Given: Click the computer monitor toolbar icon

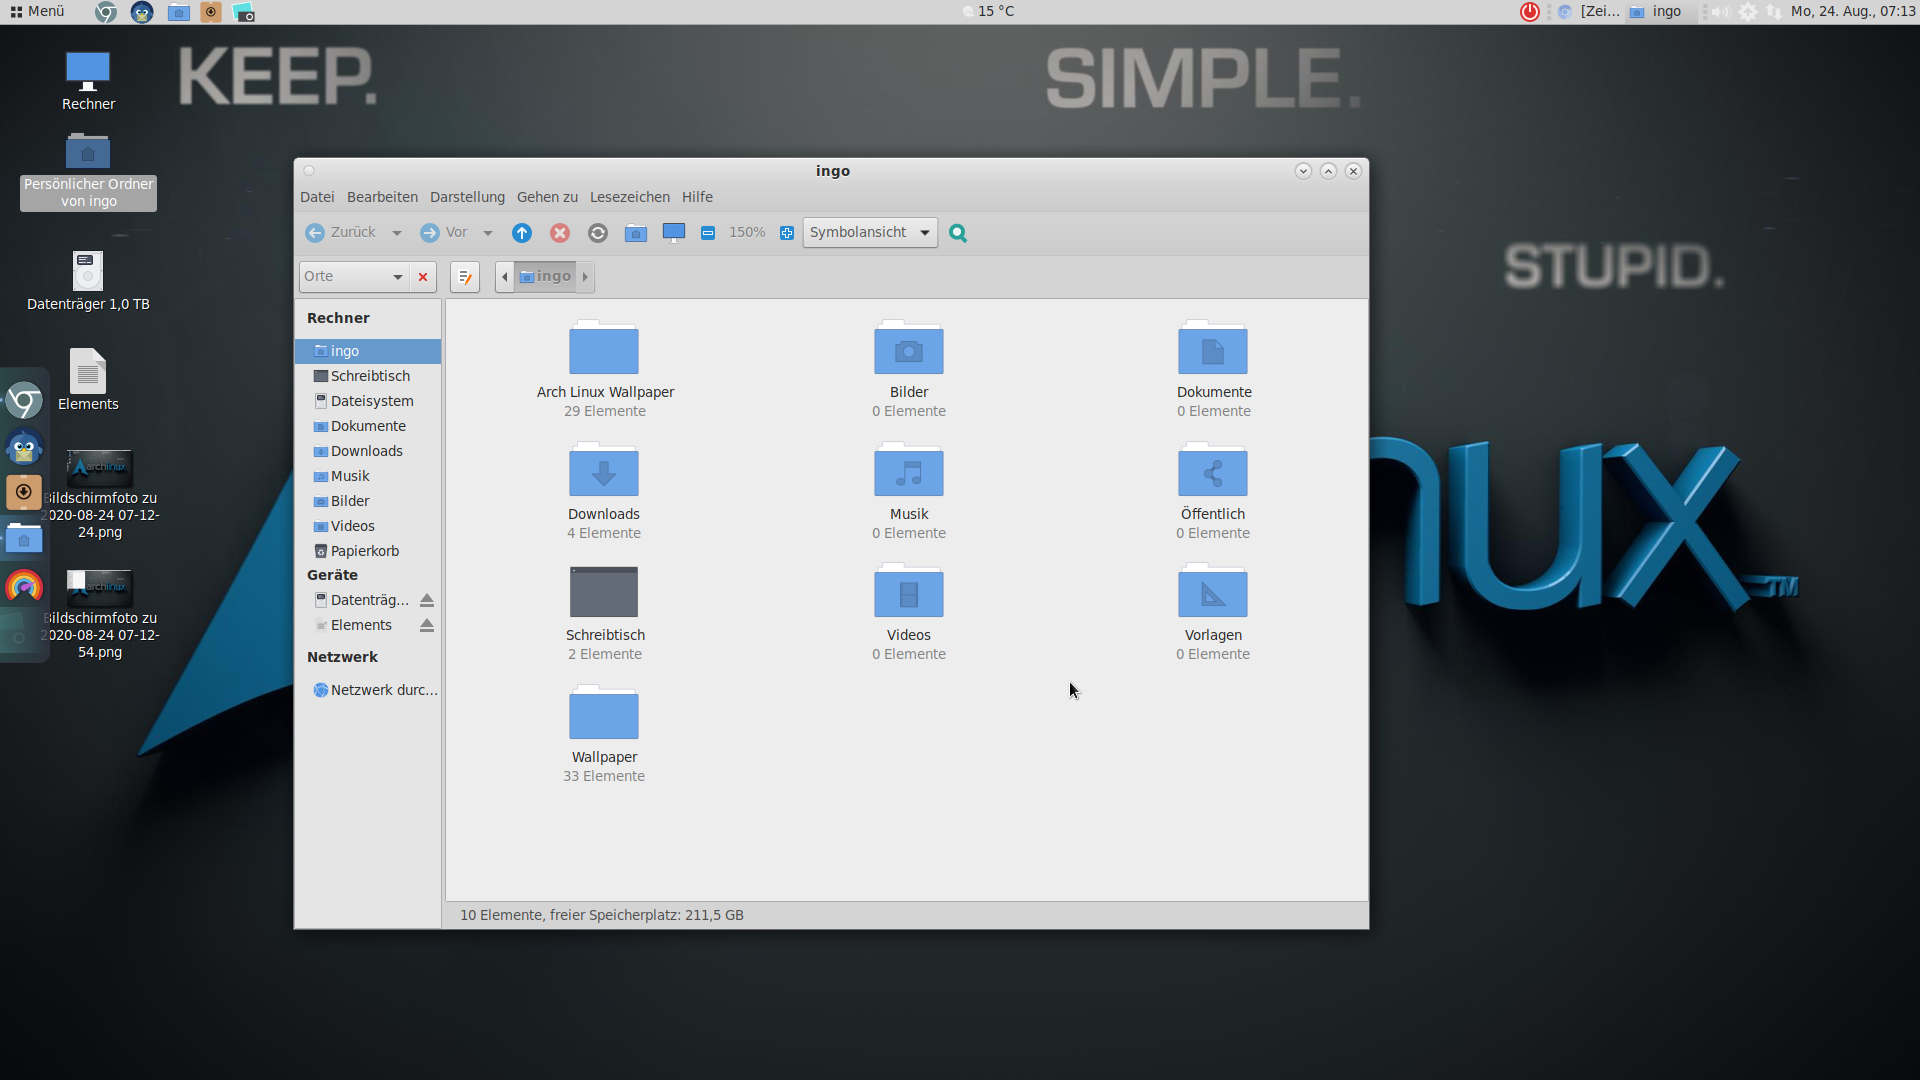Looking at the screenshot, I should (674, 233).
